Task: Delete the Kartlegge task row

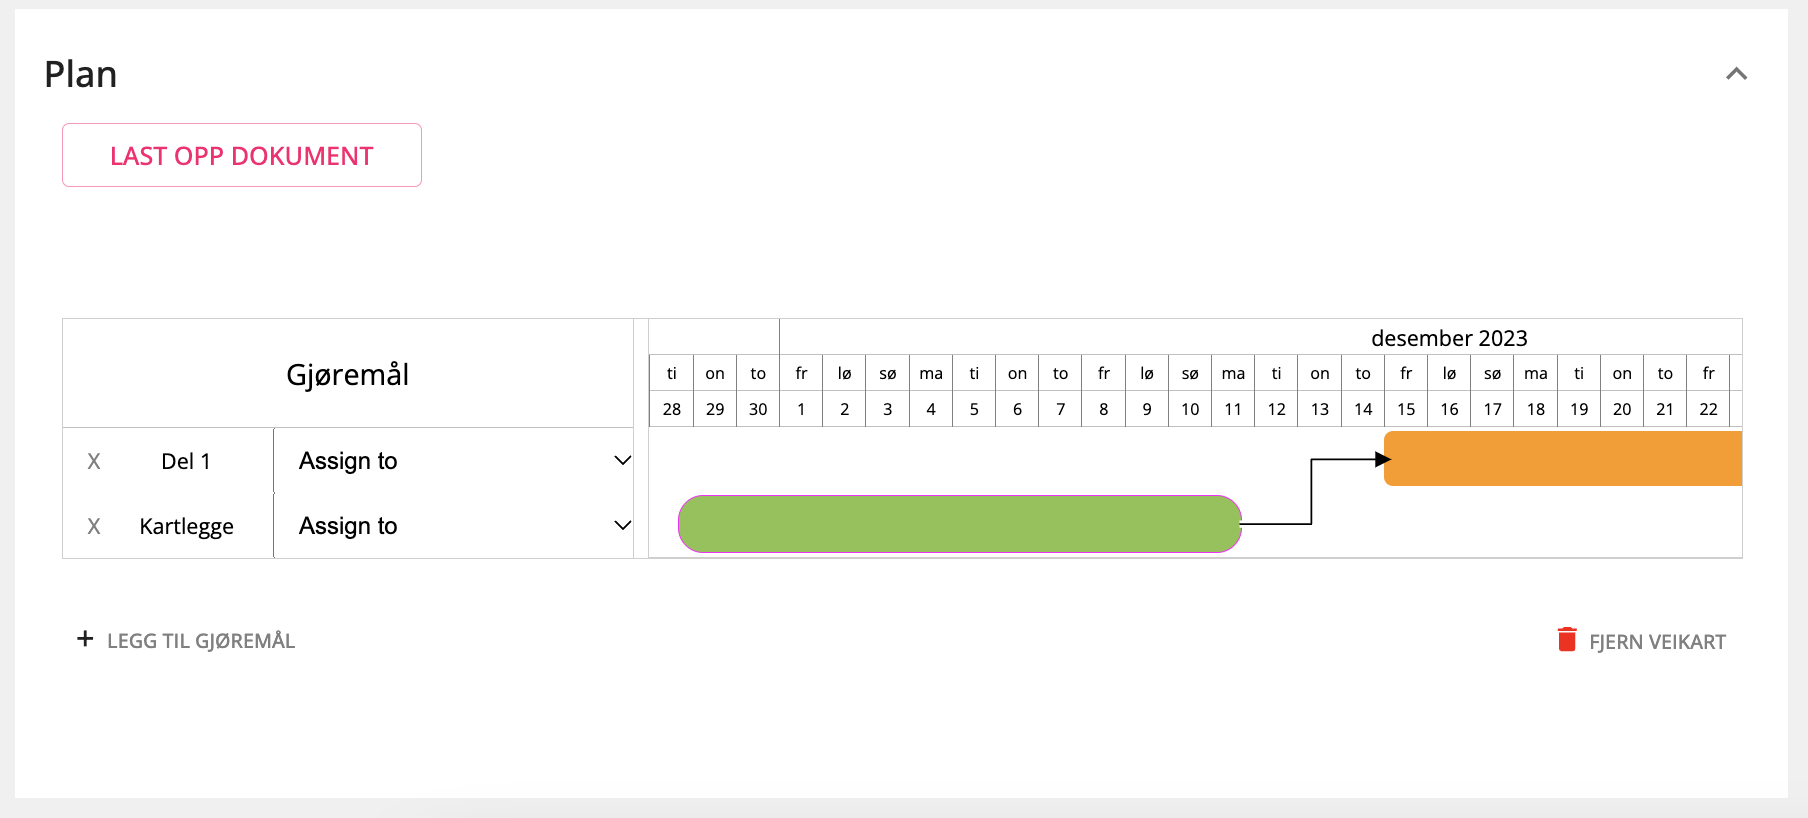Action: pyautogui.click(x=94, y=526)
